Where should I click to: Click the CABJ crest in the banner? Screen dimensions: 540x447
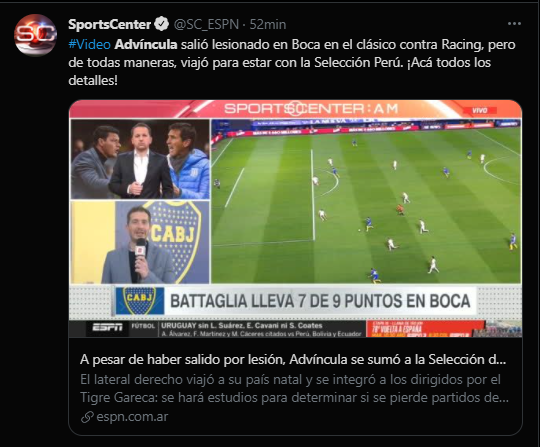click(x=139, y=301)
